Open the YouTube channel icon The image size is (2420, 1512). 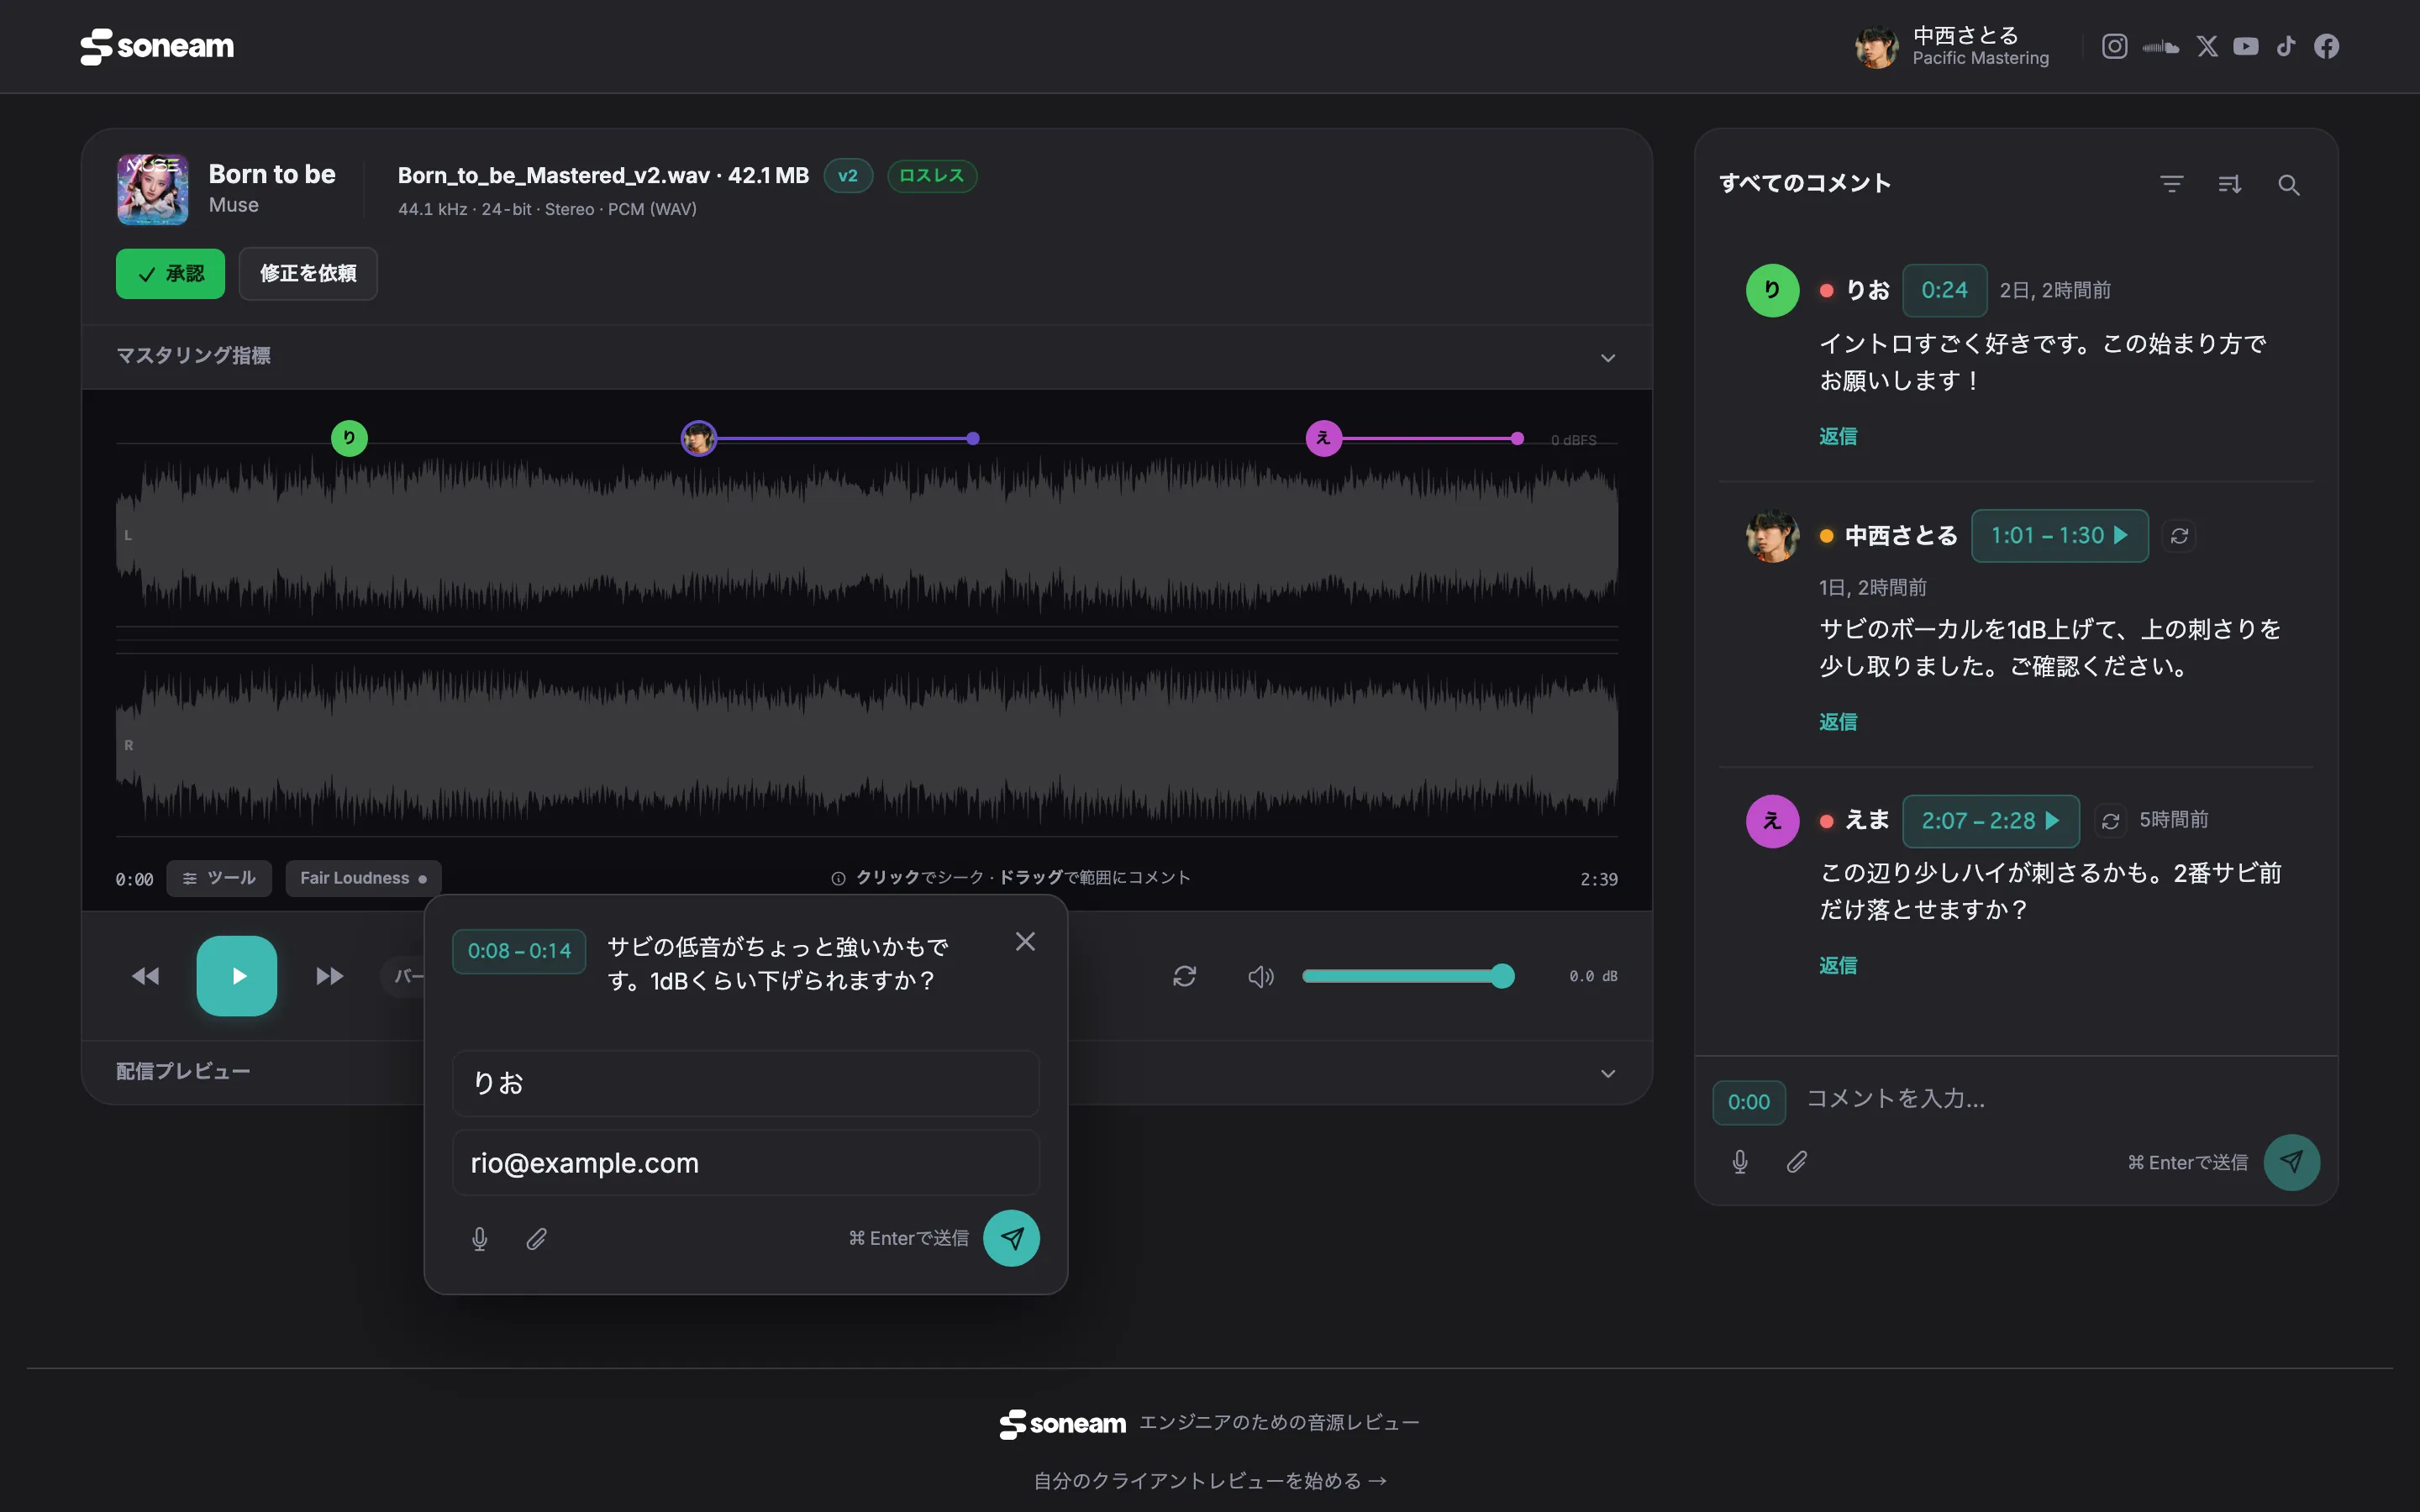(x=2246, y=46)
